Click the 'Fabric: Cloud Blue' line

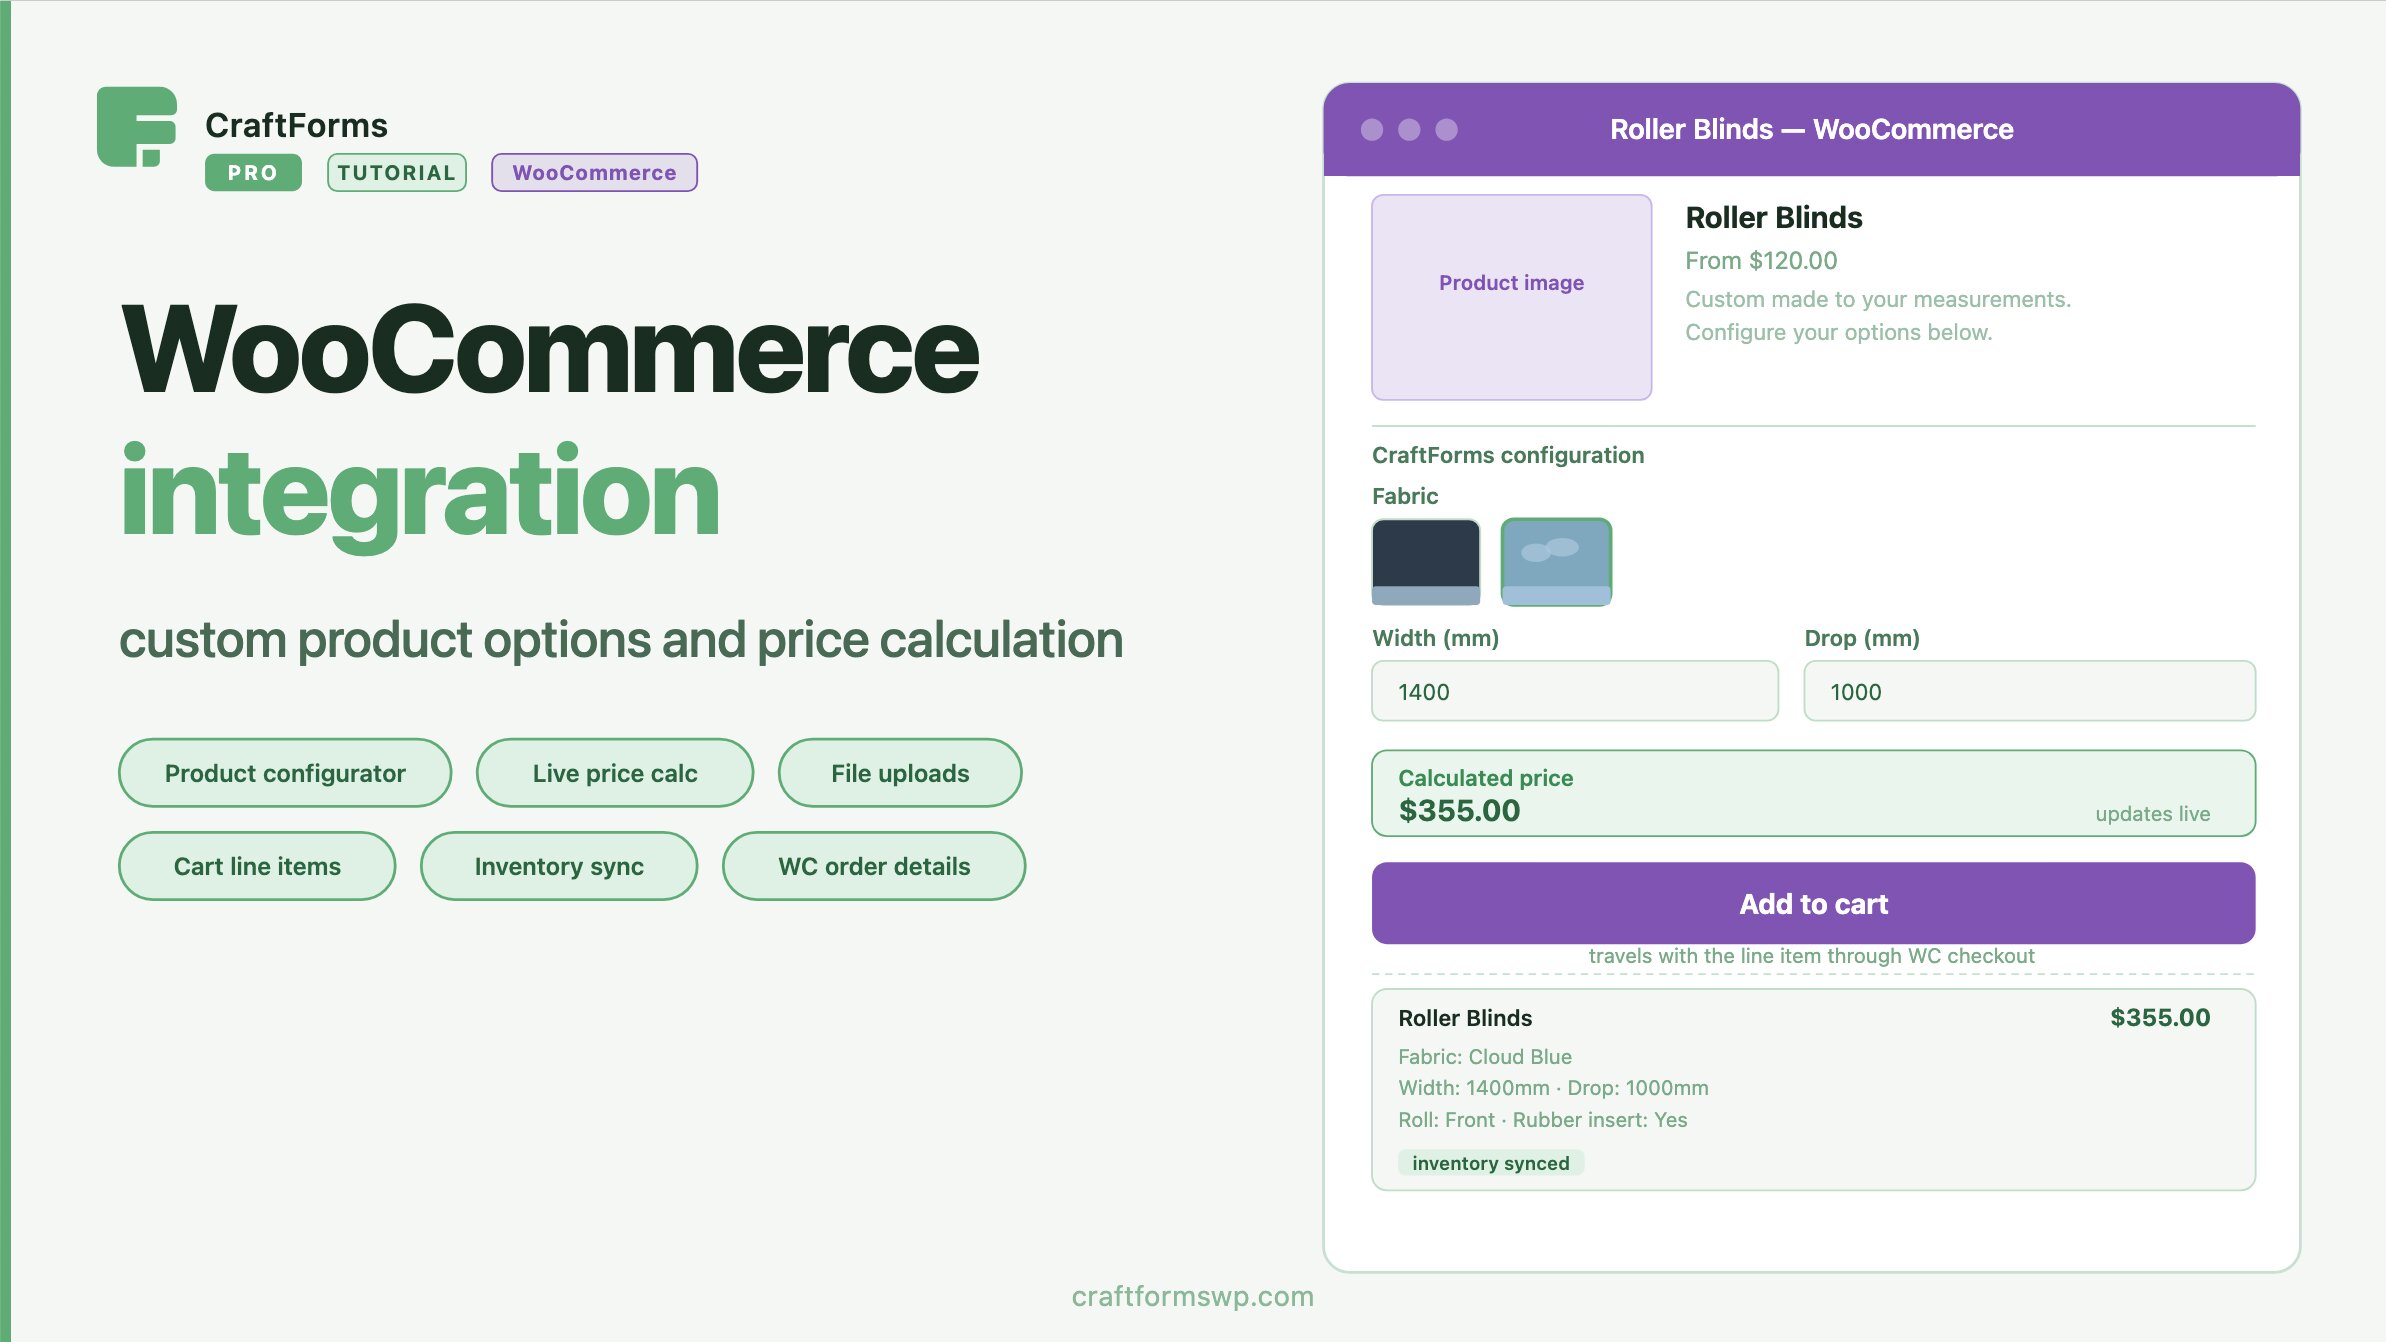click(x=1485, y=1057)
